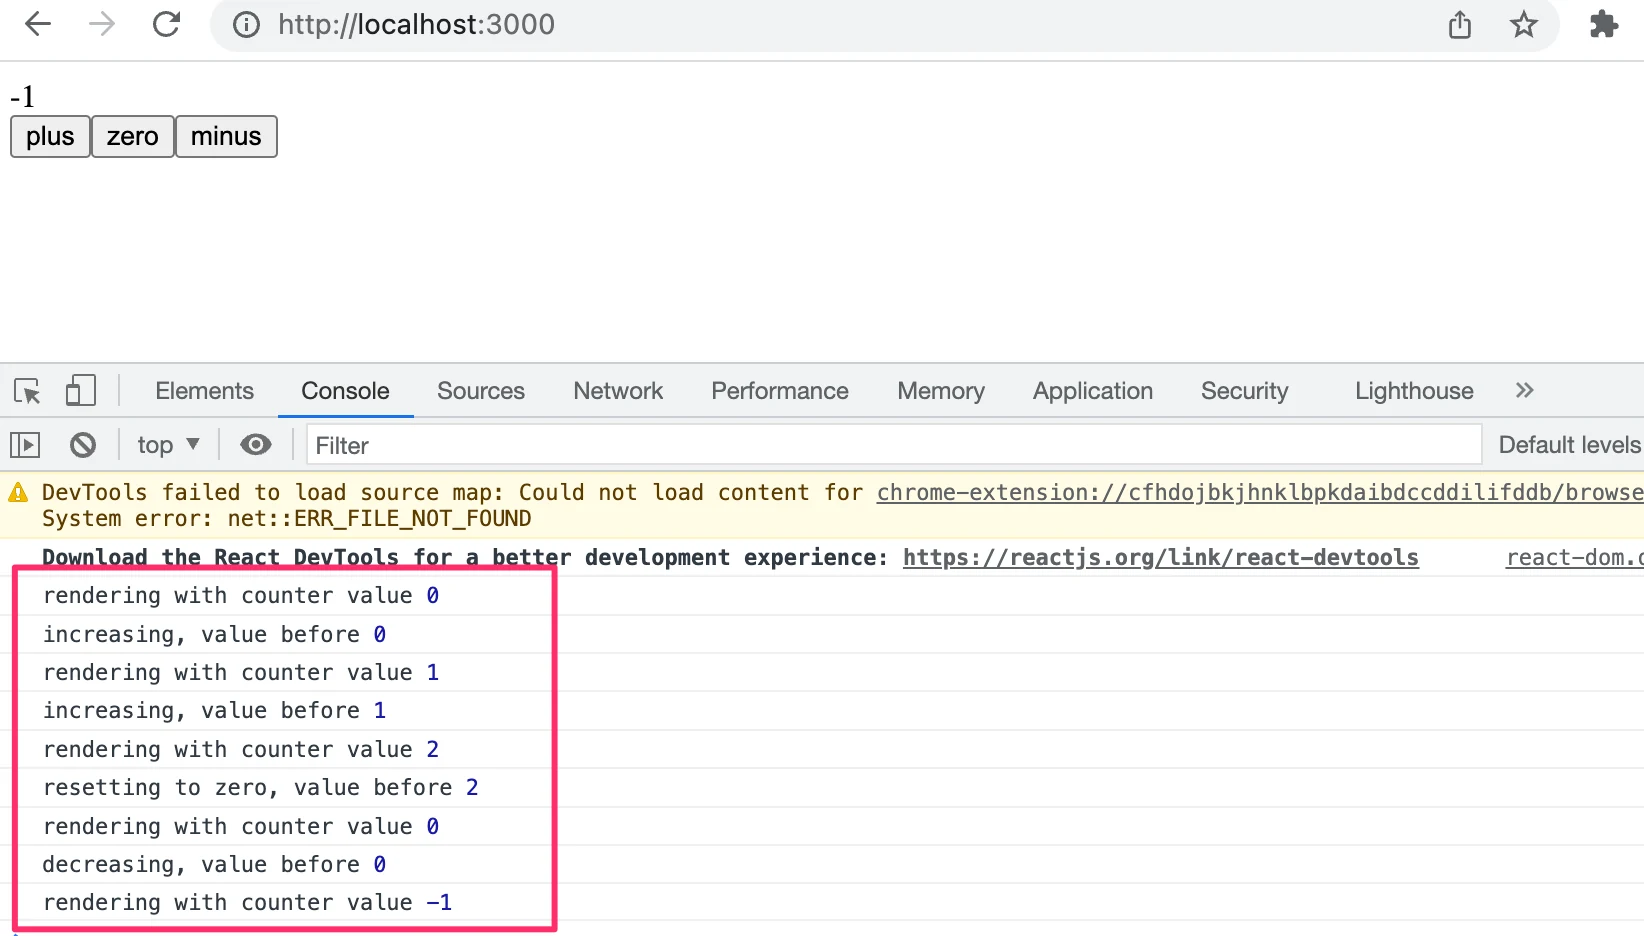This screenshot has width=1644, height=936.
Task: Open the reactjs.org react-devtools link
Action: click(1160, 557)
